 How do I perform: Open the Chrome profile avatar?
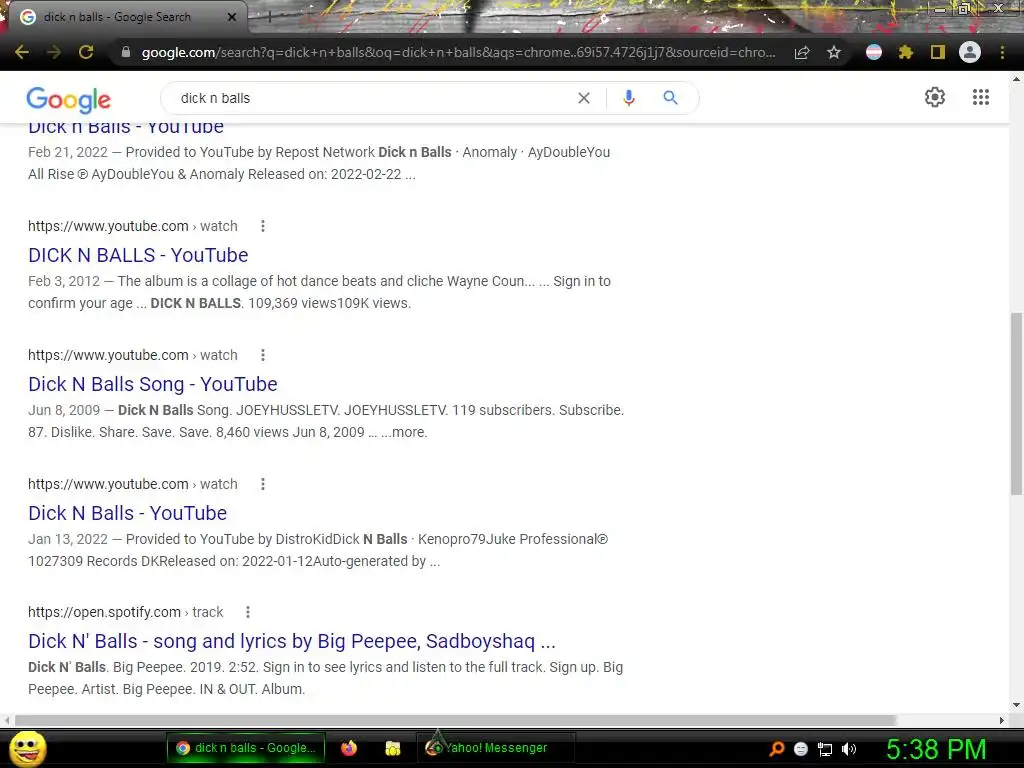point(970,52)
